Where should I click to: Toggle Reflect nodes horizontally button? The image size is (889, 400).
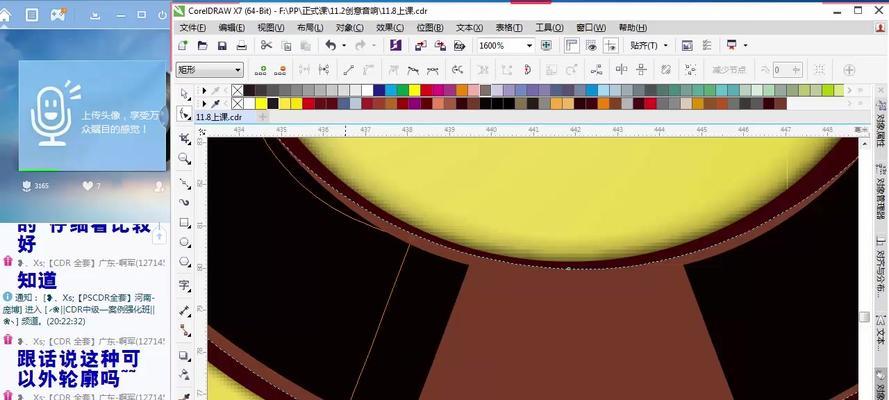tap(621, 70)
